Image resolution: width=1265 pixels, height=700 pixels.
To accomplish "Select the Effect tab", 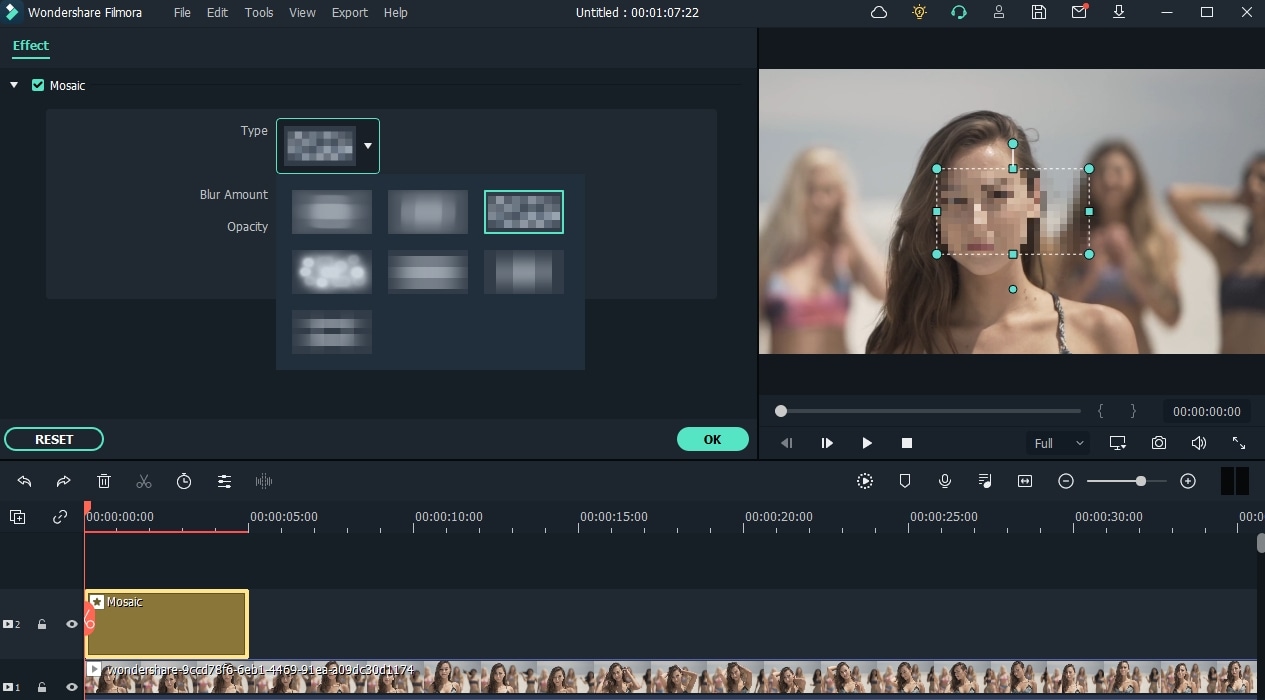I will click(31, 46).
